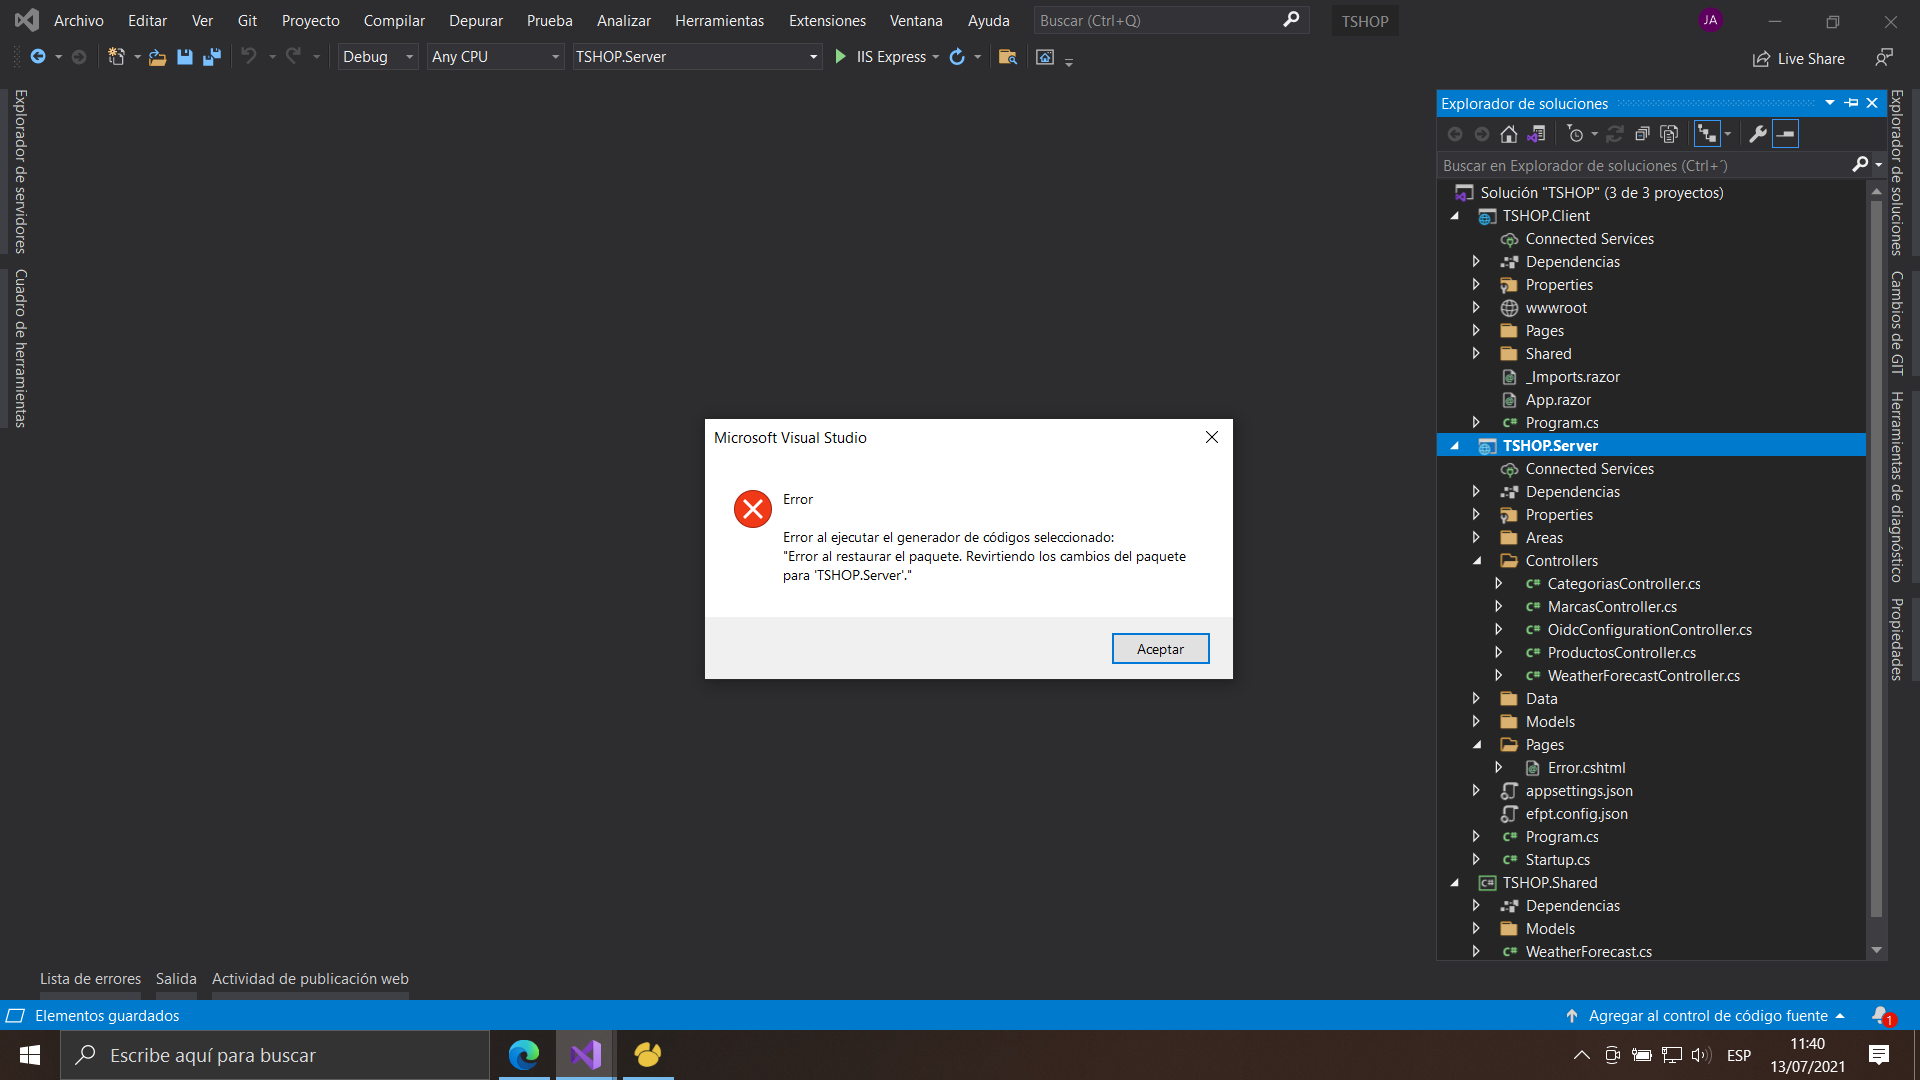Screen dimensions: 1920x1080
Task: Expand ProductosController.cs node
Action: click(1498, 652)
